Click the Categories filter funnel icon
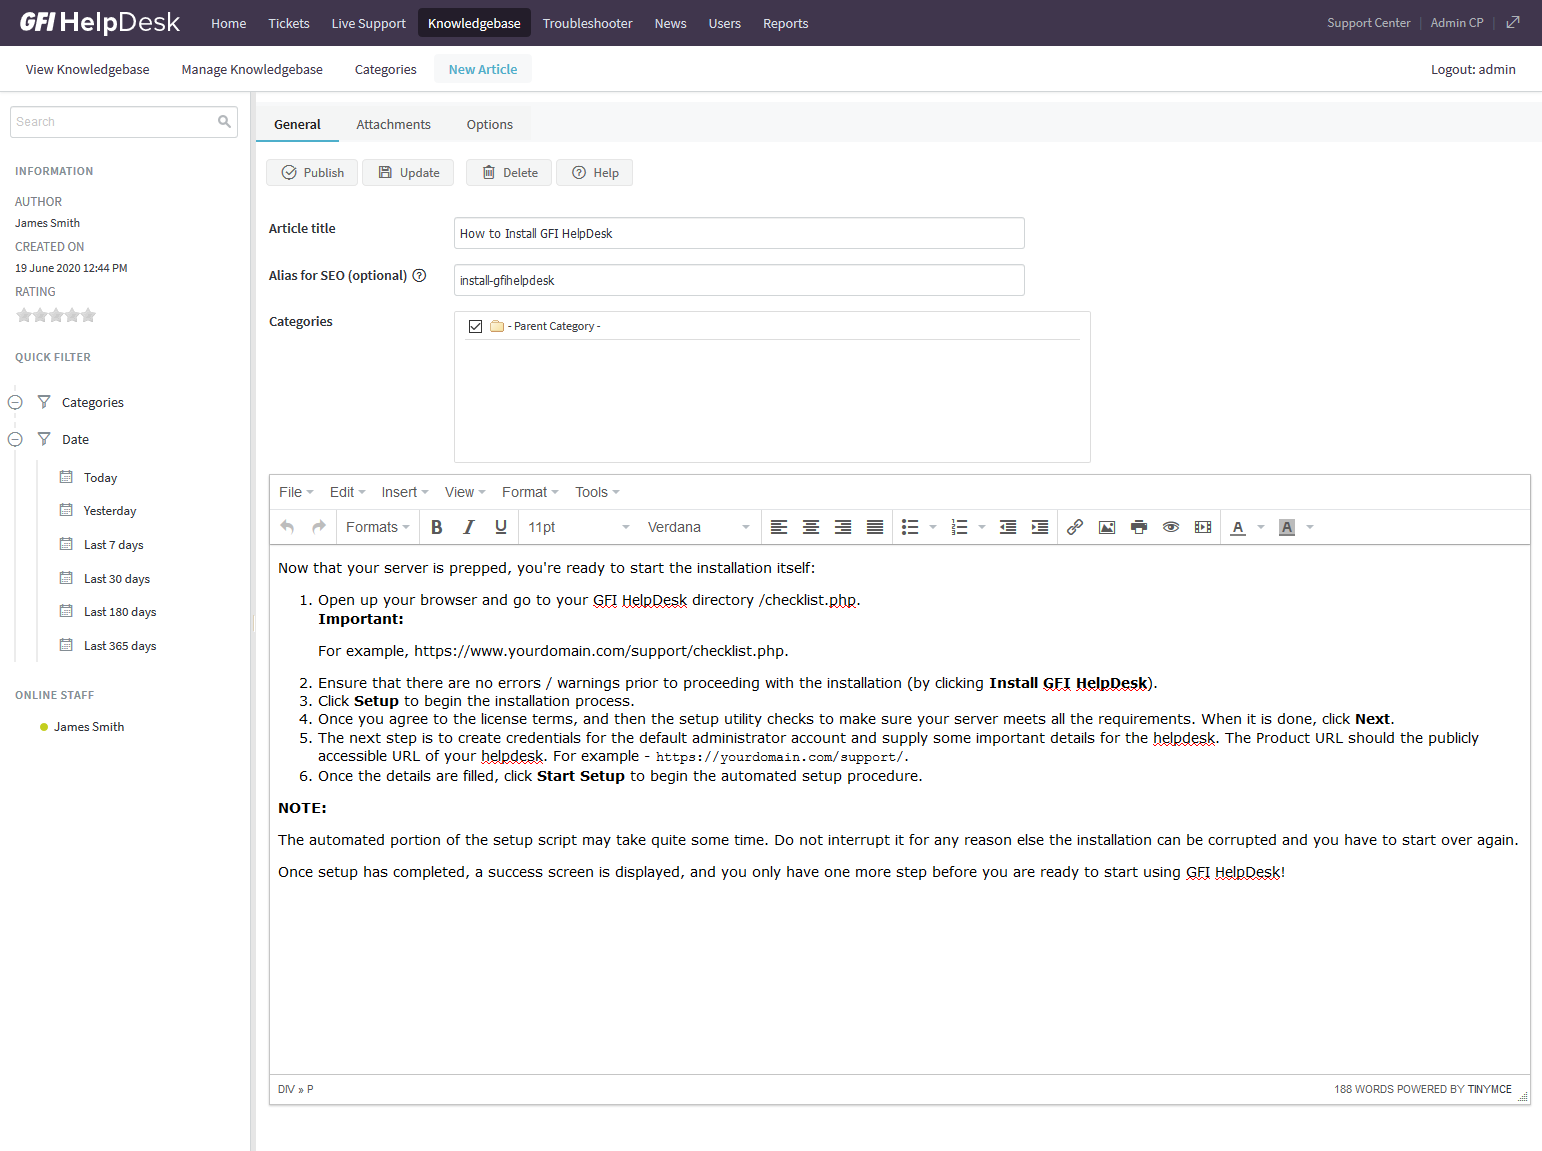1542x1151 pixels. point(44,402)
